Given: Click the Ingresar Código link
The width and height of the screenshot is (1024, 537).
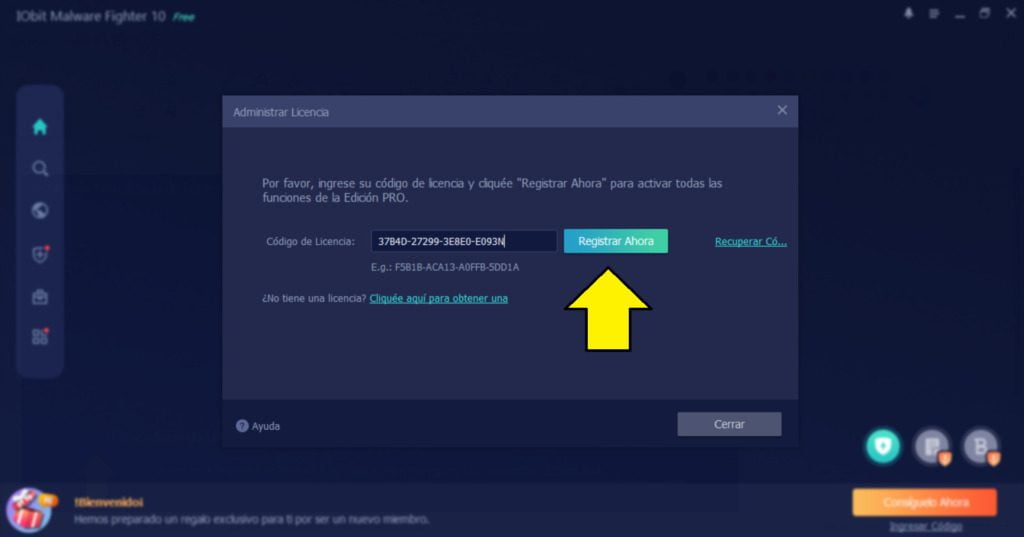Looking at the screenshot, I should tap(926, 527).
